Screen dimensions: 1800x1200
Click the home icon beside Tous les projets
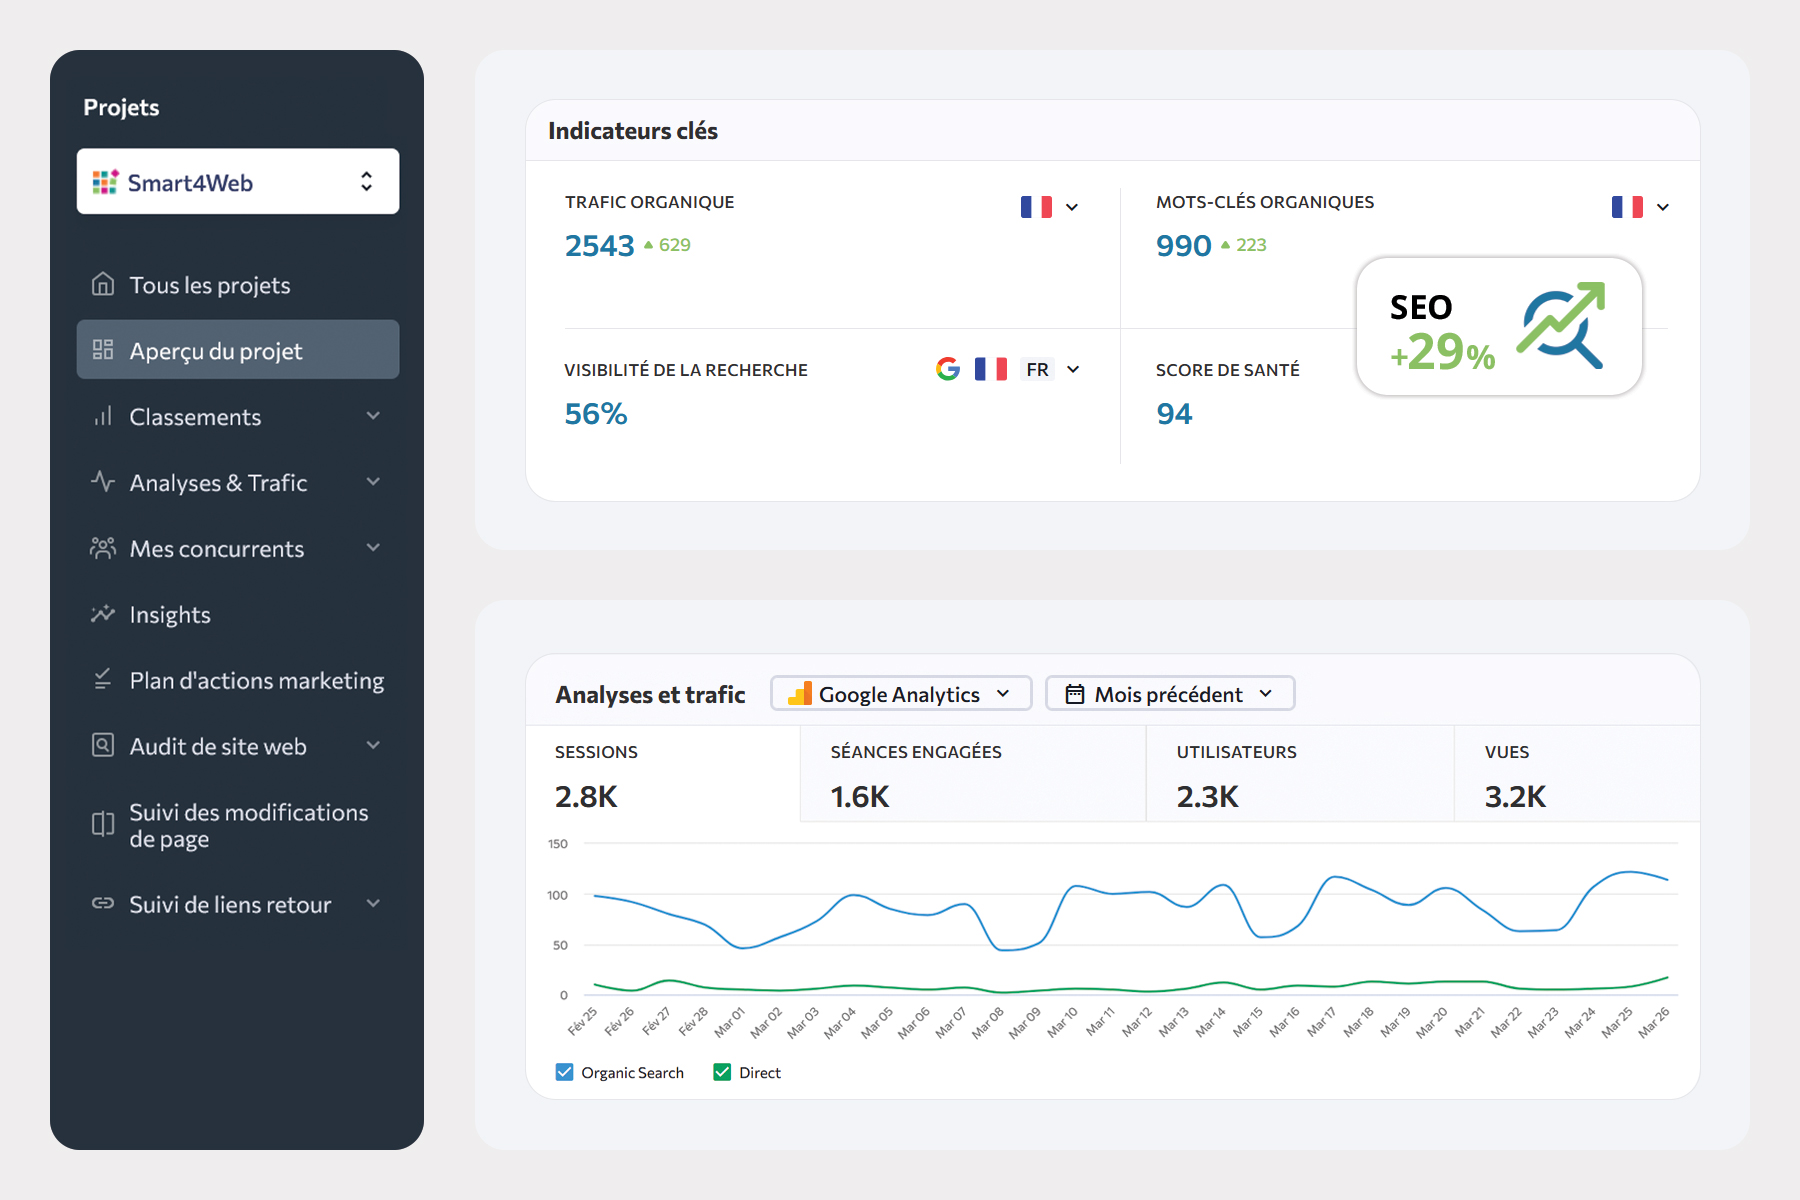(103, 285)
